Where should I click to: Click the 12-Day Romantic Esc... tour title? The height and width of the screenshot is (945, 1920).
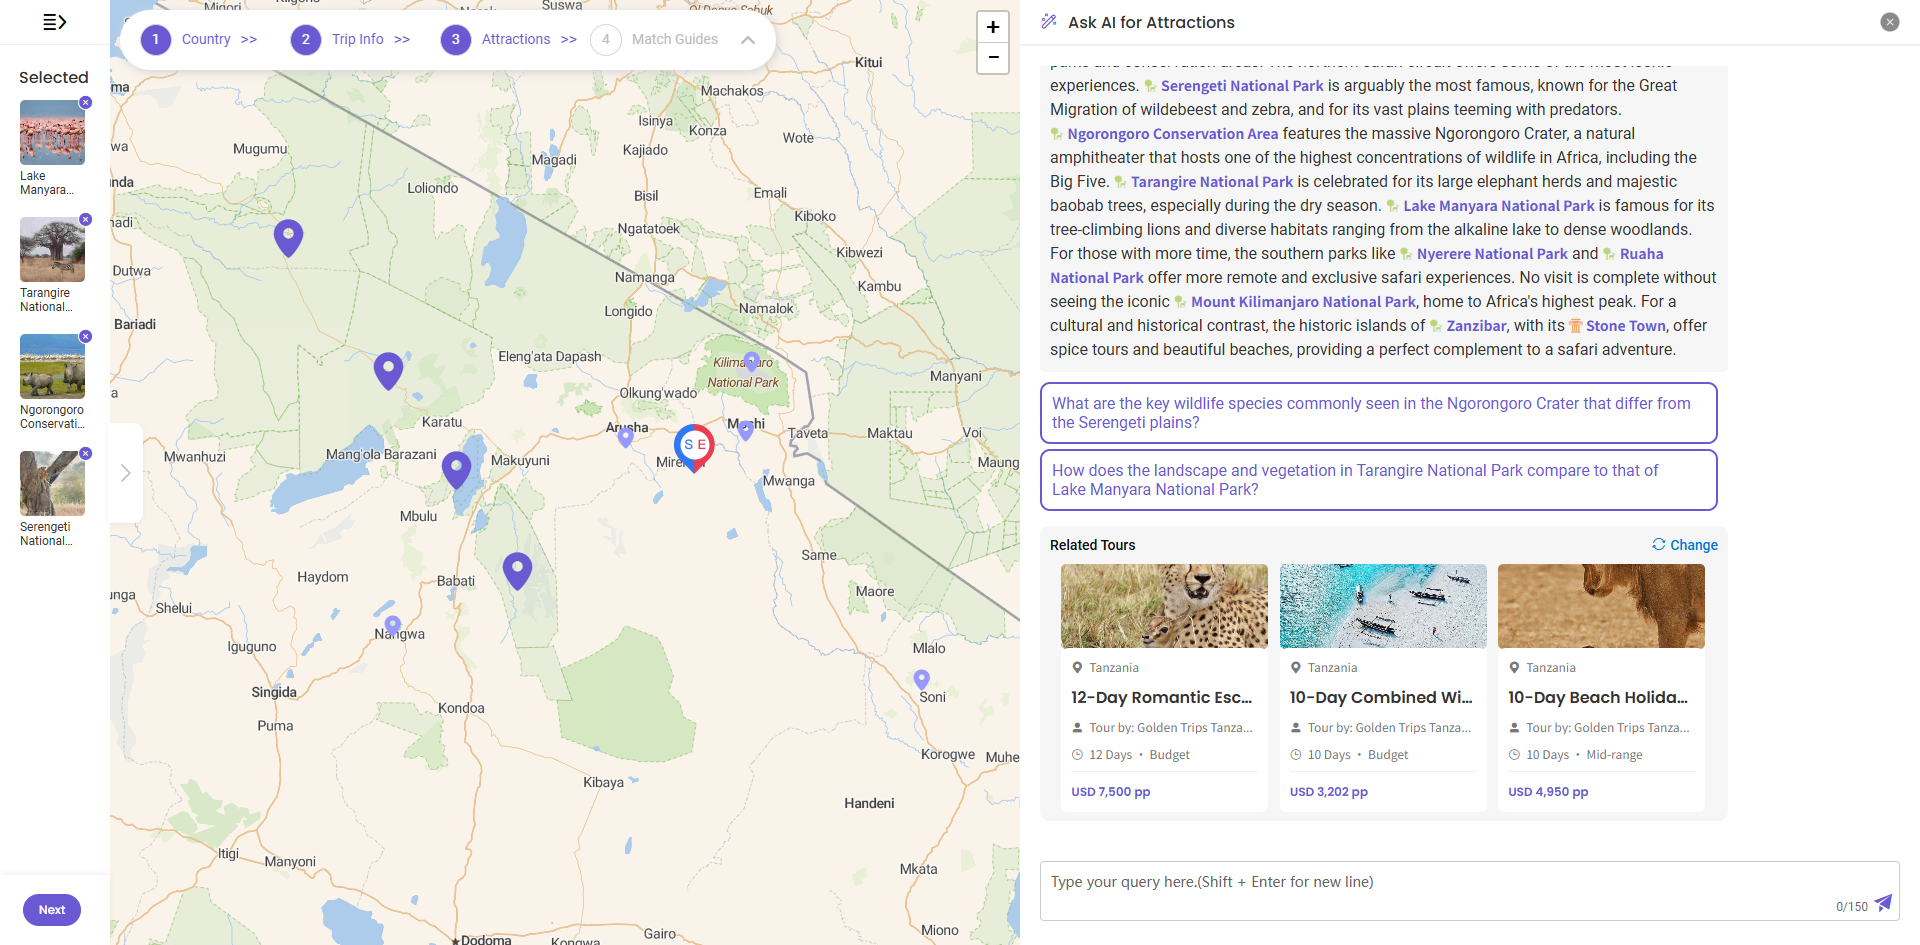point(1161,697)
